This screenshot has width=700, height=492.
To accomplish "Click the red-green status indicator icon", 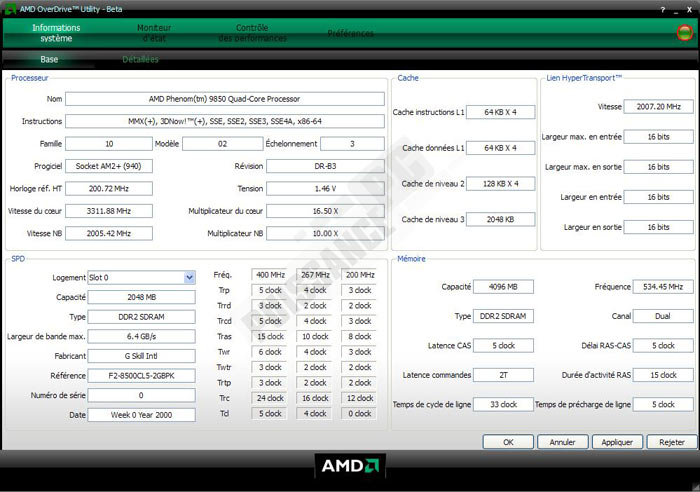I will tap(684, 32).
